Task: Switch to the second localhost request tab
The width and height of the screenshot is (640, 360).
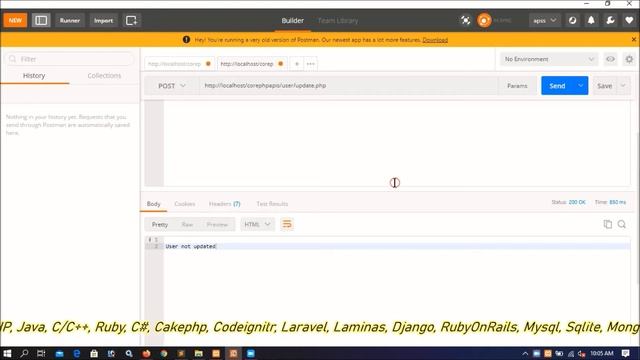Action: tap(251, 64)
